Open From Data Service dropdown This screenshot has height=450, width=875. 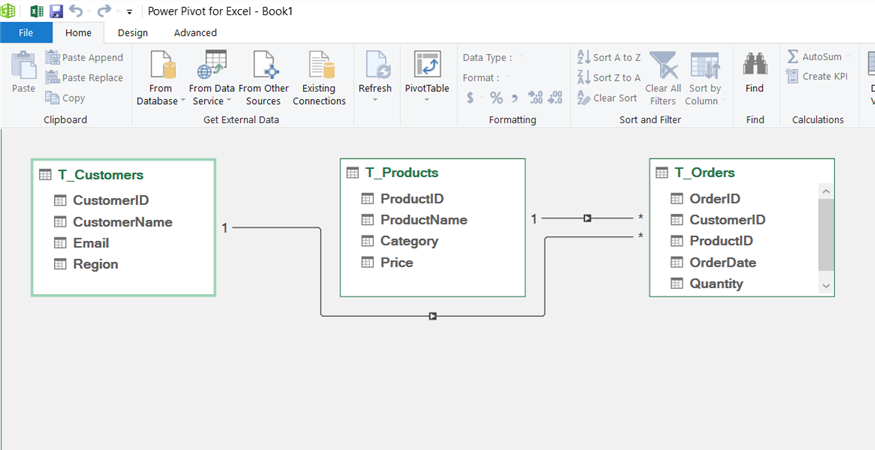211,78
